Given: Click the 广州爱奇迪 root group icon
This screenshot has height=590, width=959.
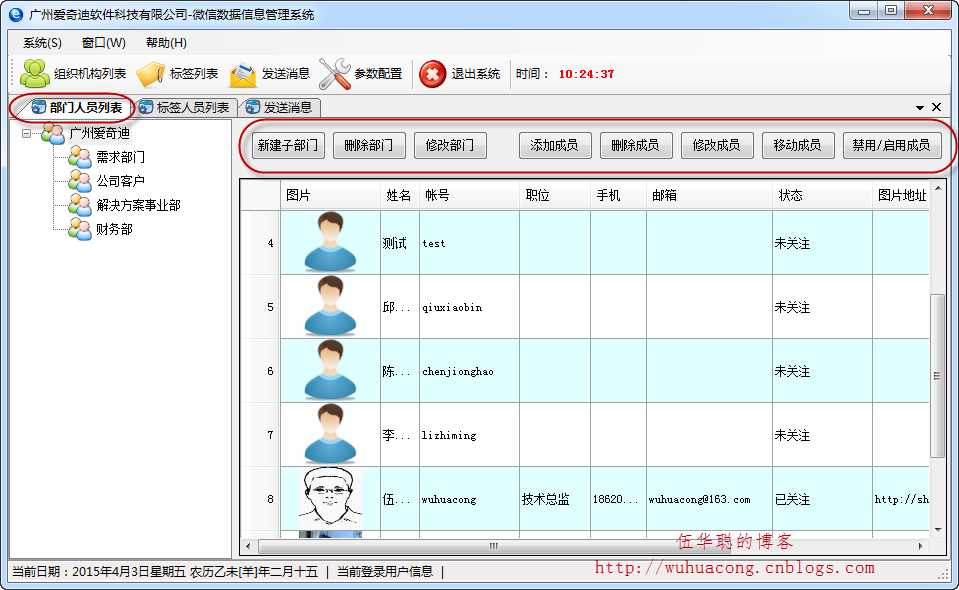Looking at the screenshot, I should (x=53, y=133).
